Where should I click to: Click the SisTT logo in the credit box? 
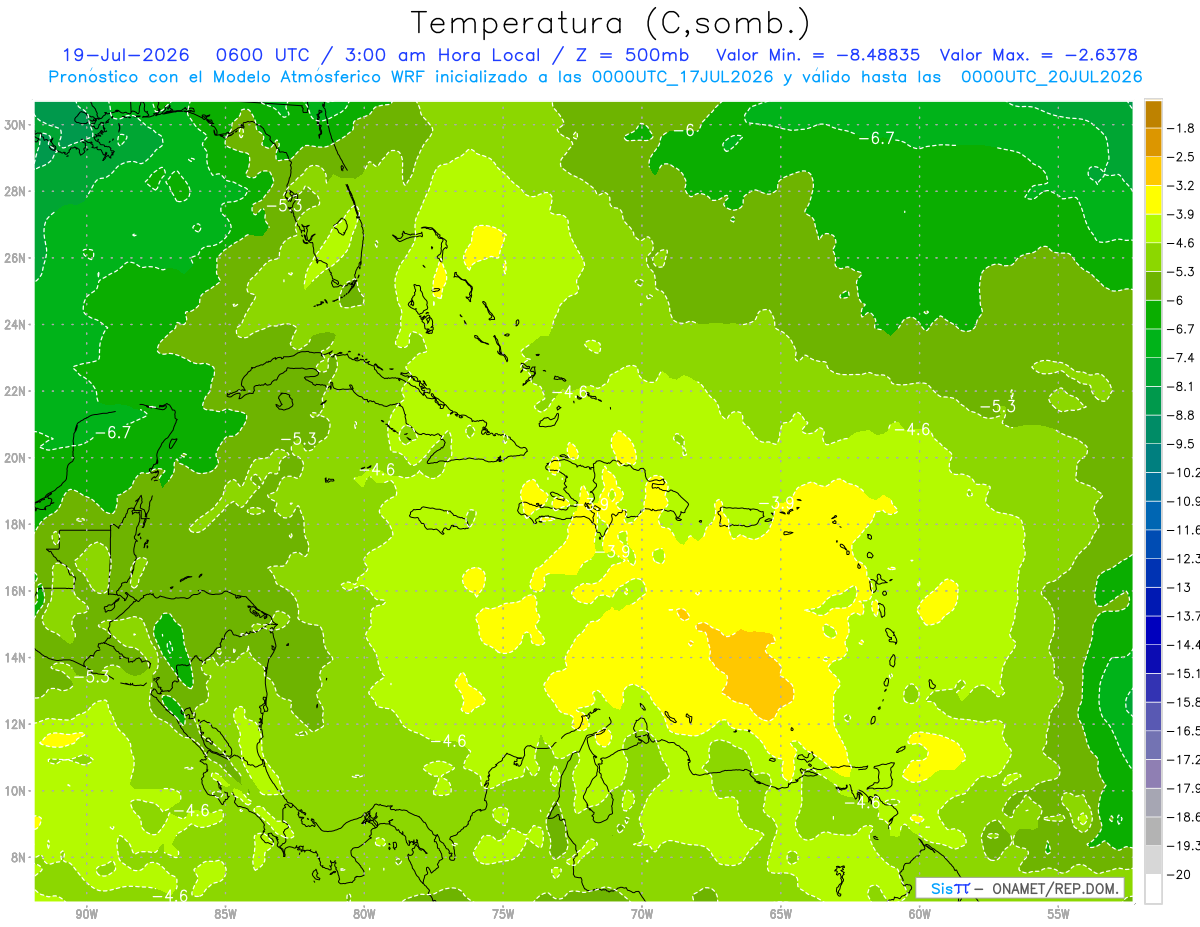[x=949, y=888]
